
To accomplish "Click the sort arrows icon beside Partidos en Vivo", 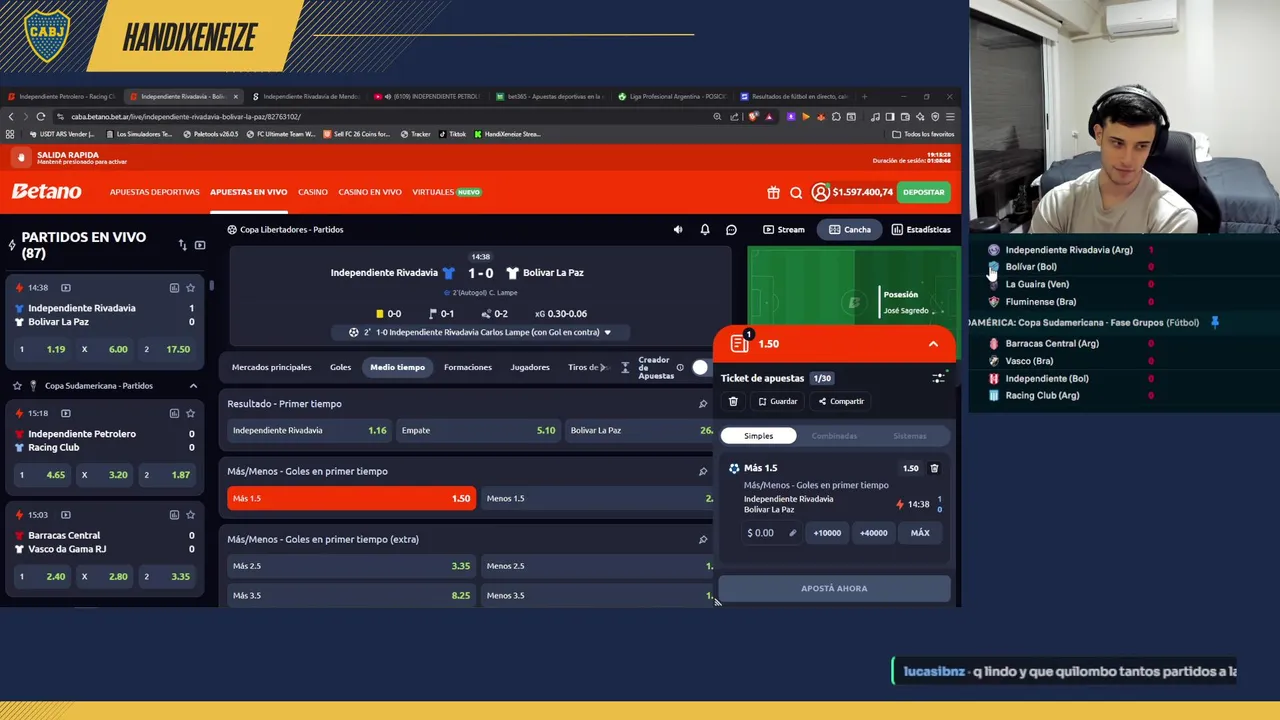I will pyautogui.click(x=182, y=245).
